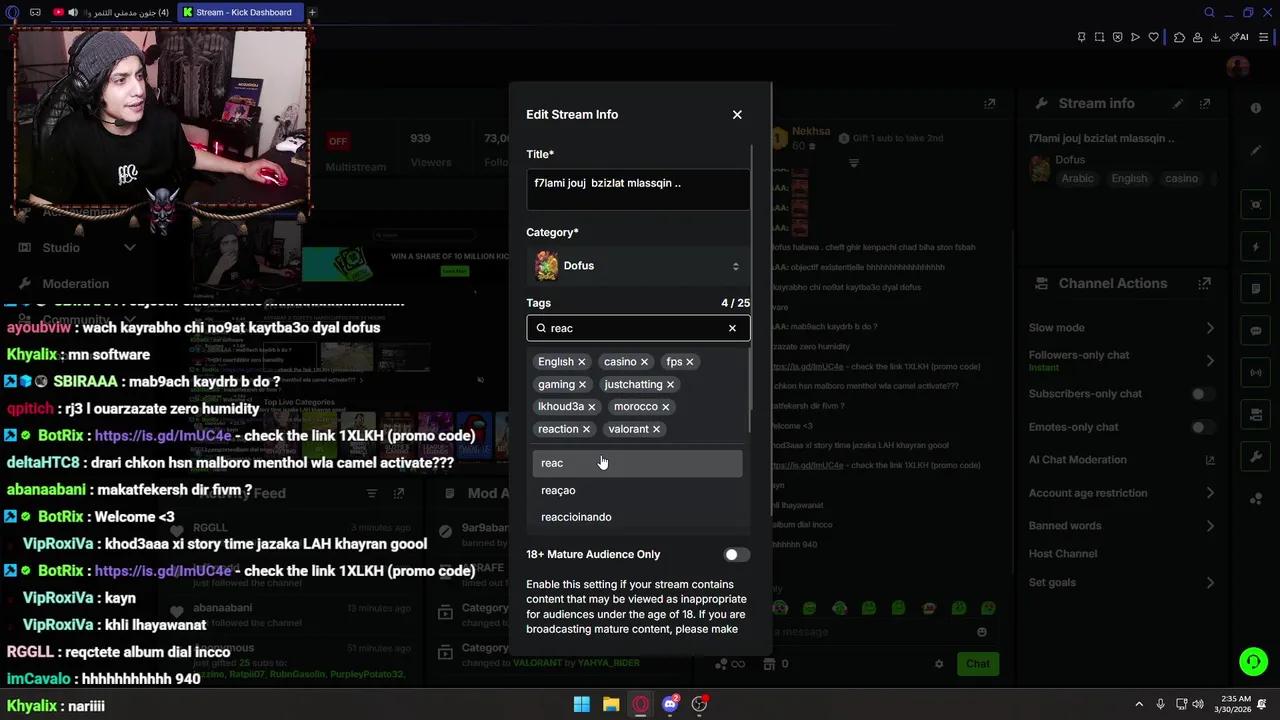1280x720 pixels.
Task: Open AI Chat Moderation external link
Action: 1210,460
